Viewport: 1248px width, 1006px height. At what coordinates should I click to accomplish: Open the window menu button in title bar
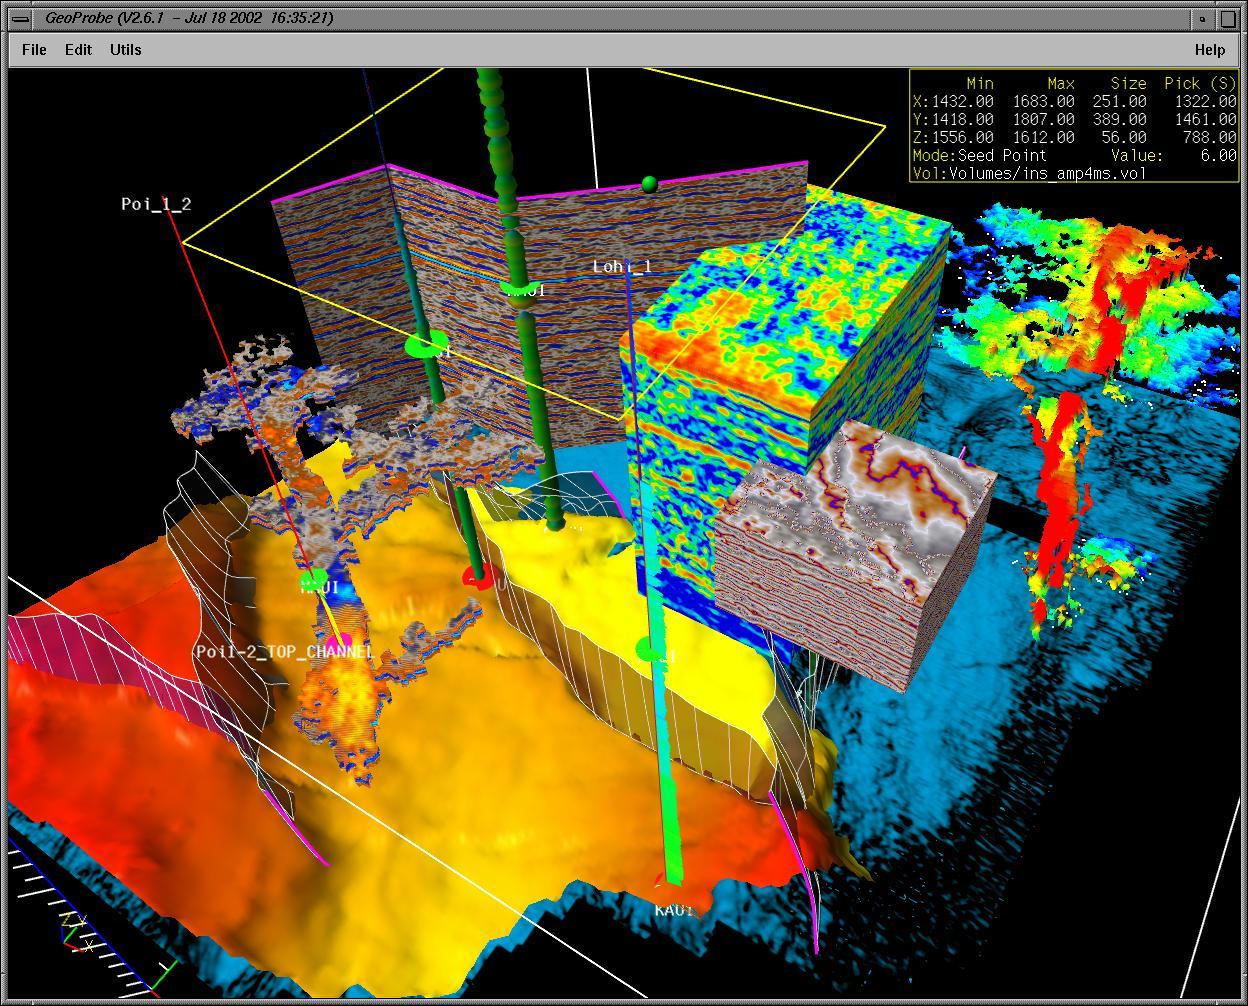tap(18, 18)
